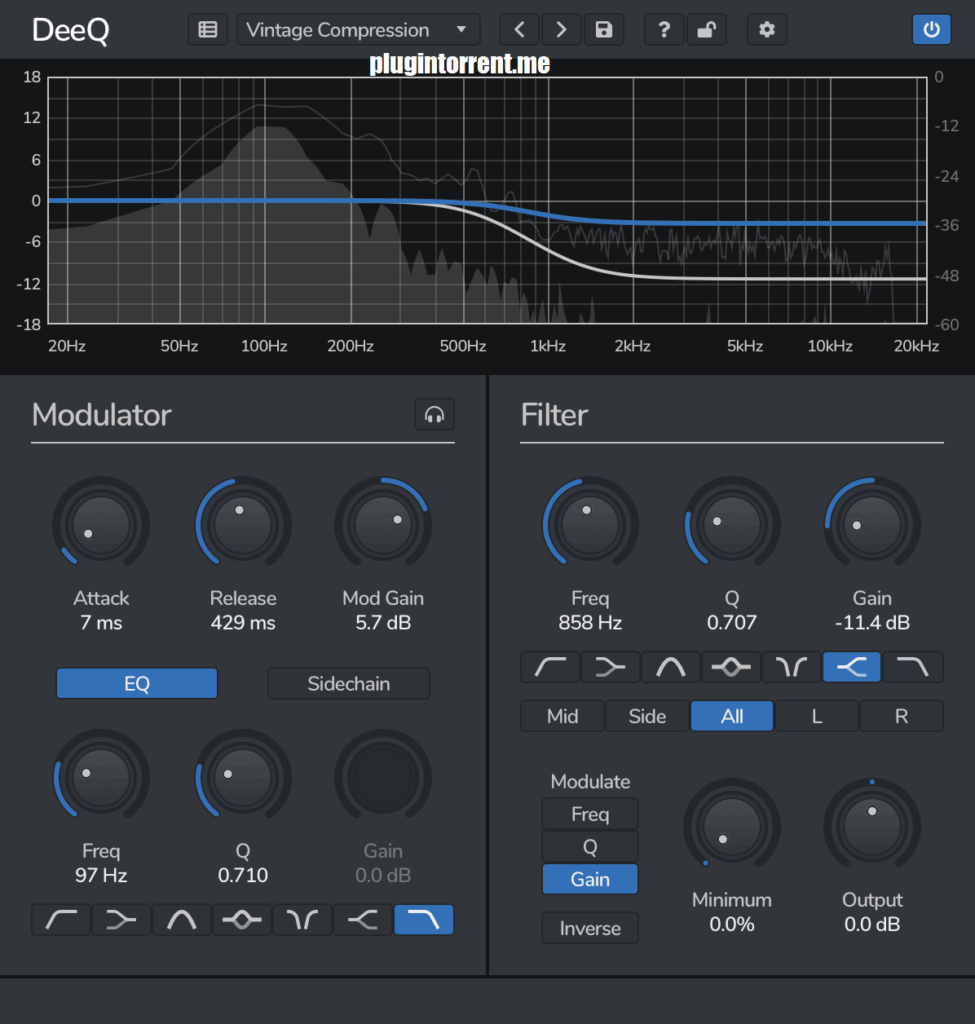Click the Output knob
The height and width of the screenshot is (1024, 975).
pos(872,826)
